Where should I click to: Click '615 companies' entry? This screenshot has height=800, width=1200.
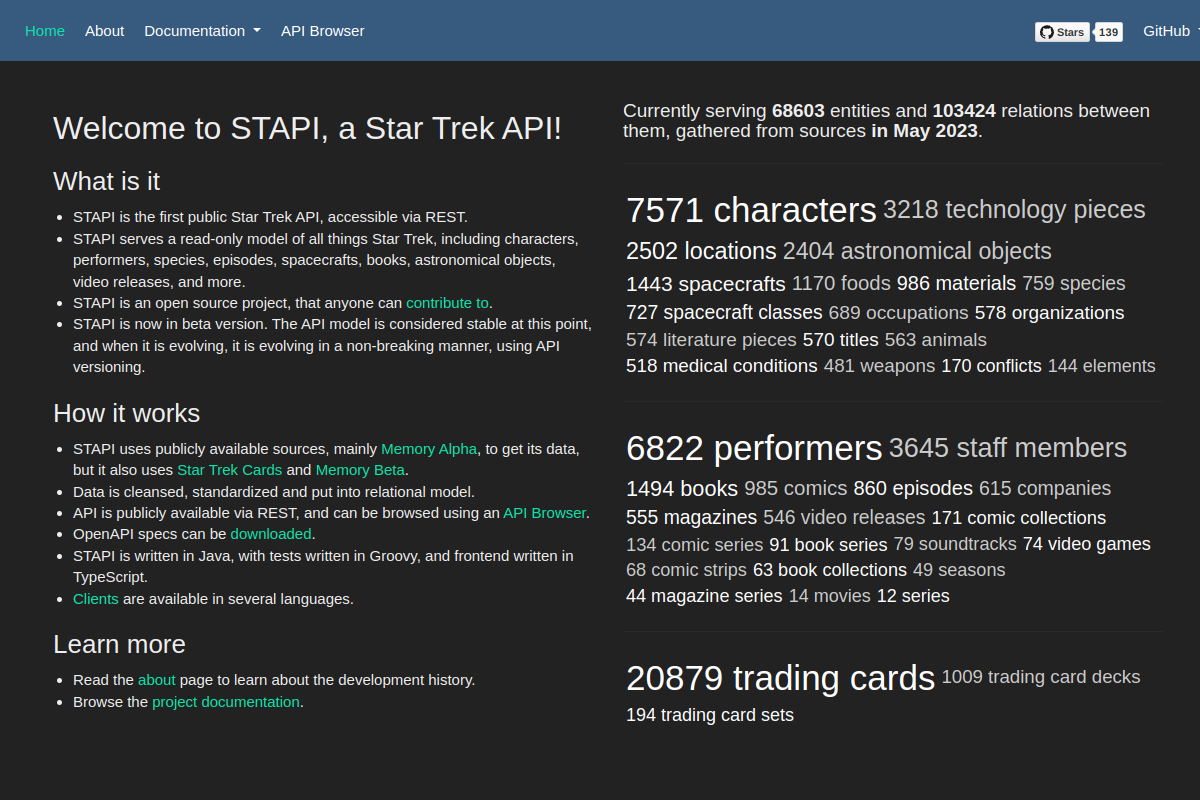pyautogui.click(x=1045, y=488)
